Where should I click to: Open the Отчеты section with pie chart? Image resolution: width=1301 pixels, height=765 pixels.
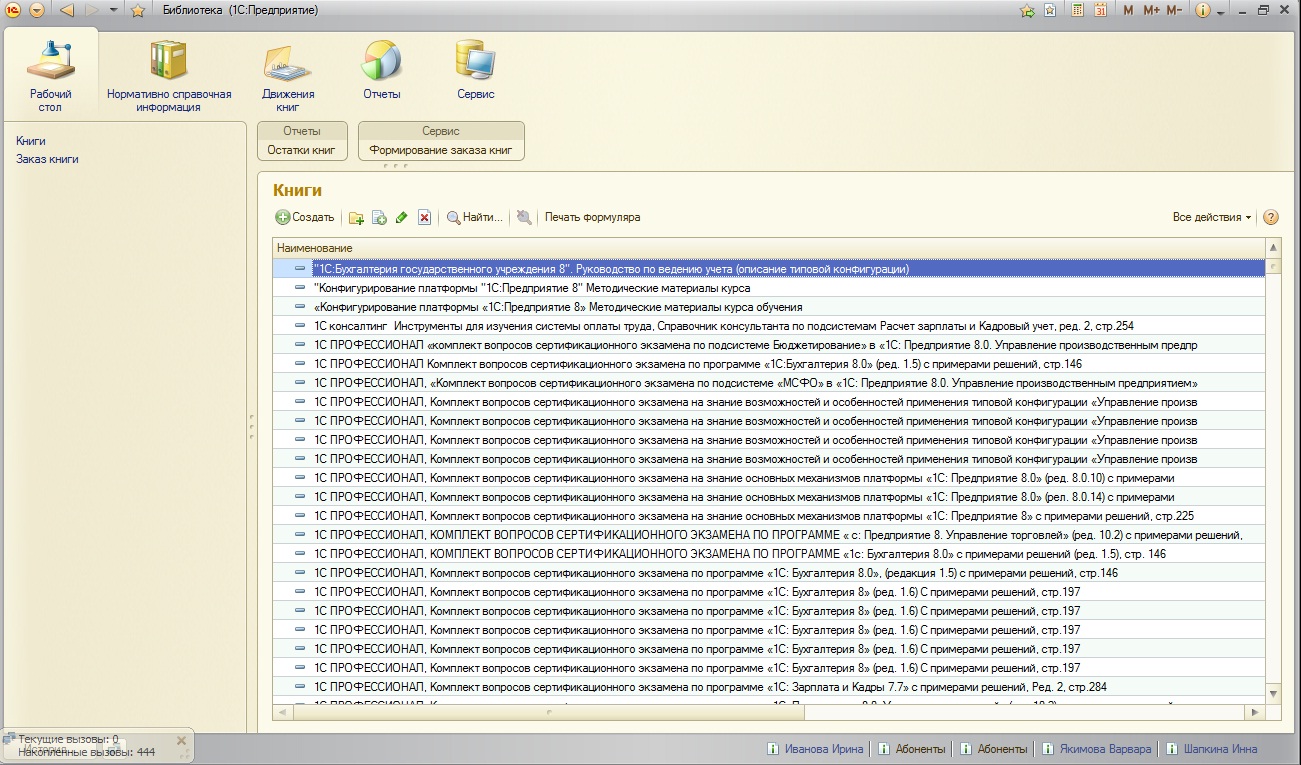point(382,70)
